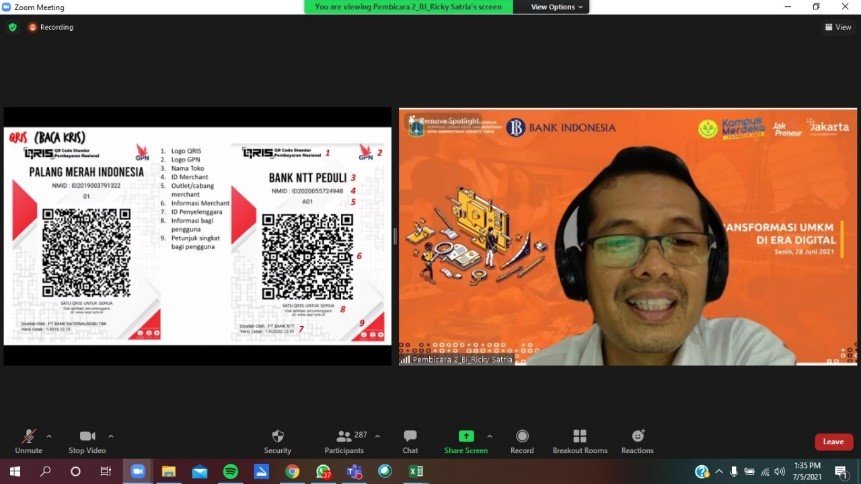
Task: Click the green Share Screen button
Action: 466,442
